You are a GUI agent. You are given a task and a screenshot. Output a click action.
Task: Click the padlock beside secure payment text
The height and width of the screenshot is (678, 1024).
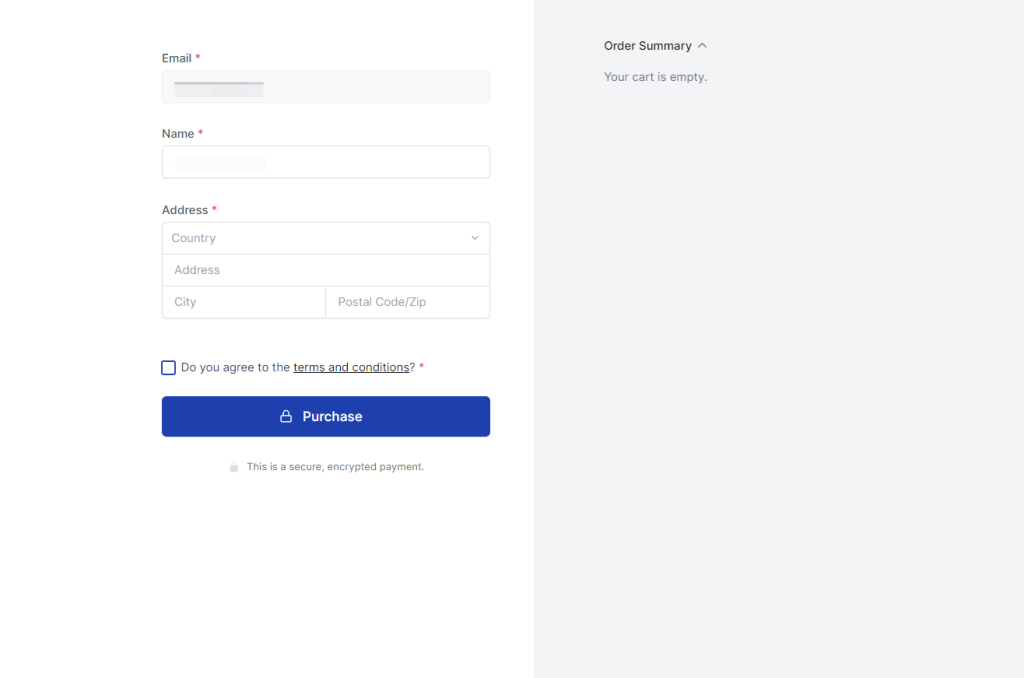click(x=234, y=466)
